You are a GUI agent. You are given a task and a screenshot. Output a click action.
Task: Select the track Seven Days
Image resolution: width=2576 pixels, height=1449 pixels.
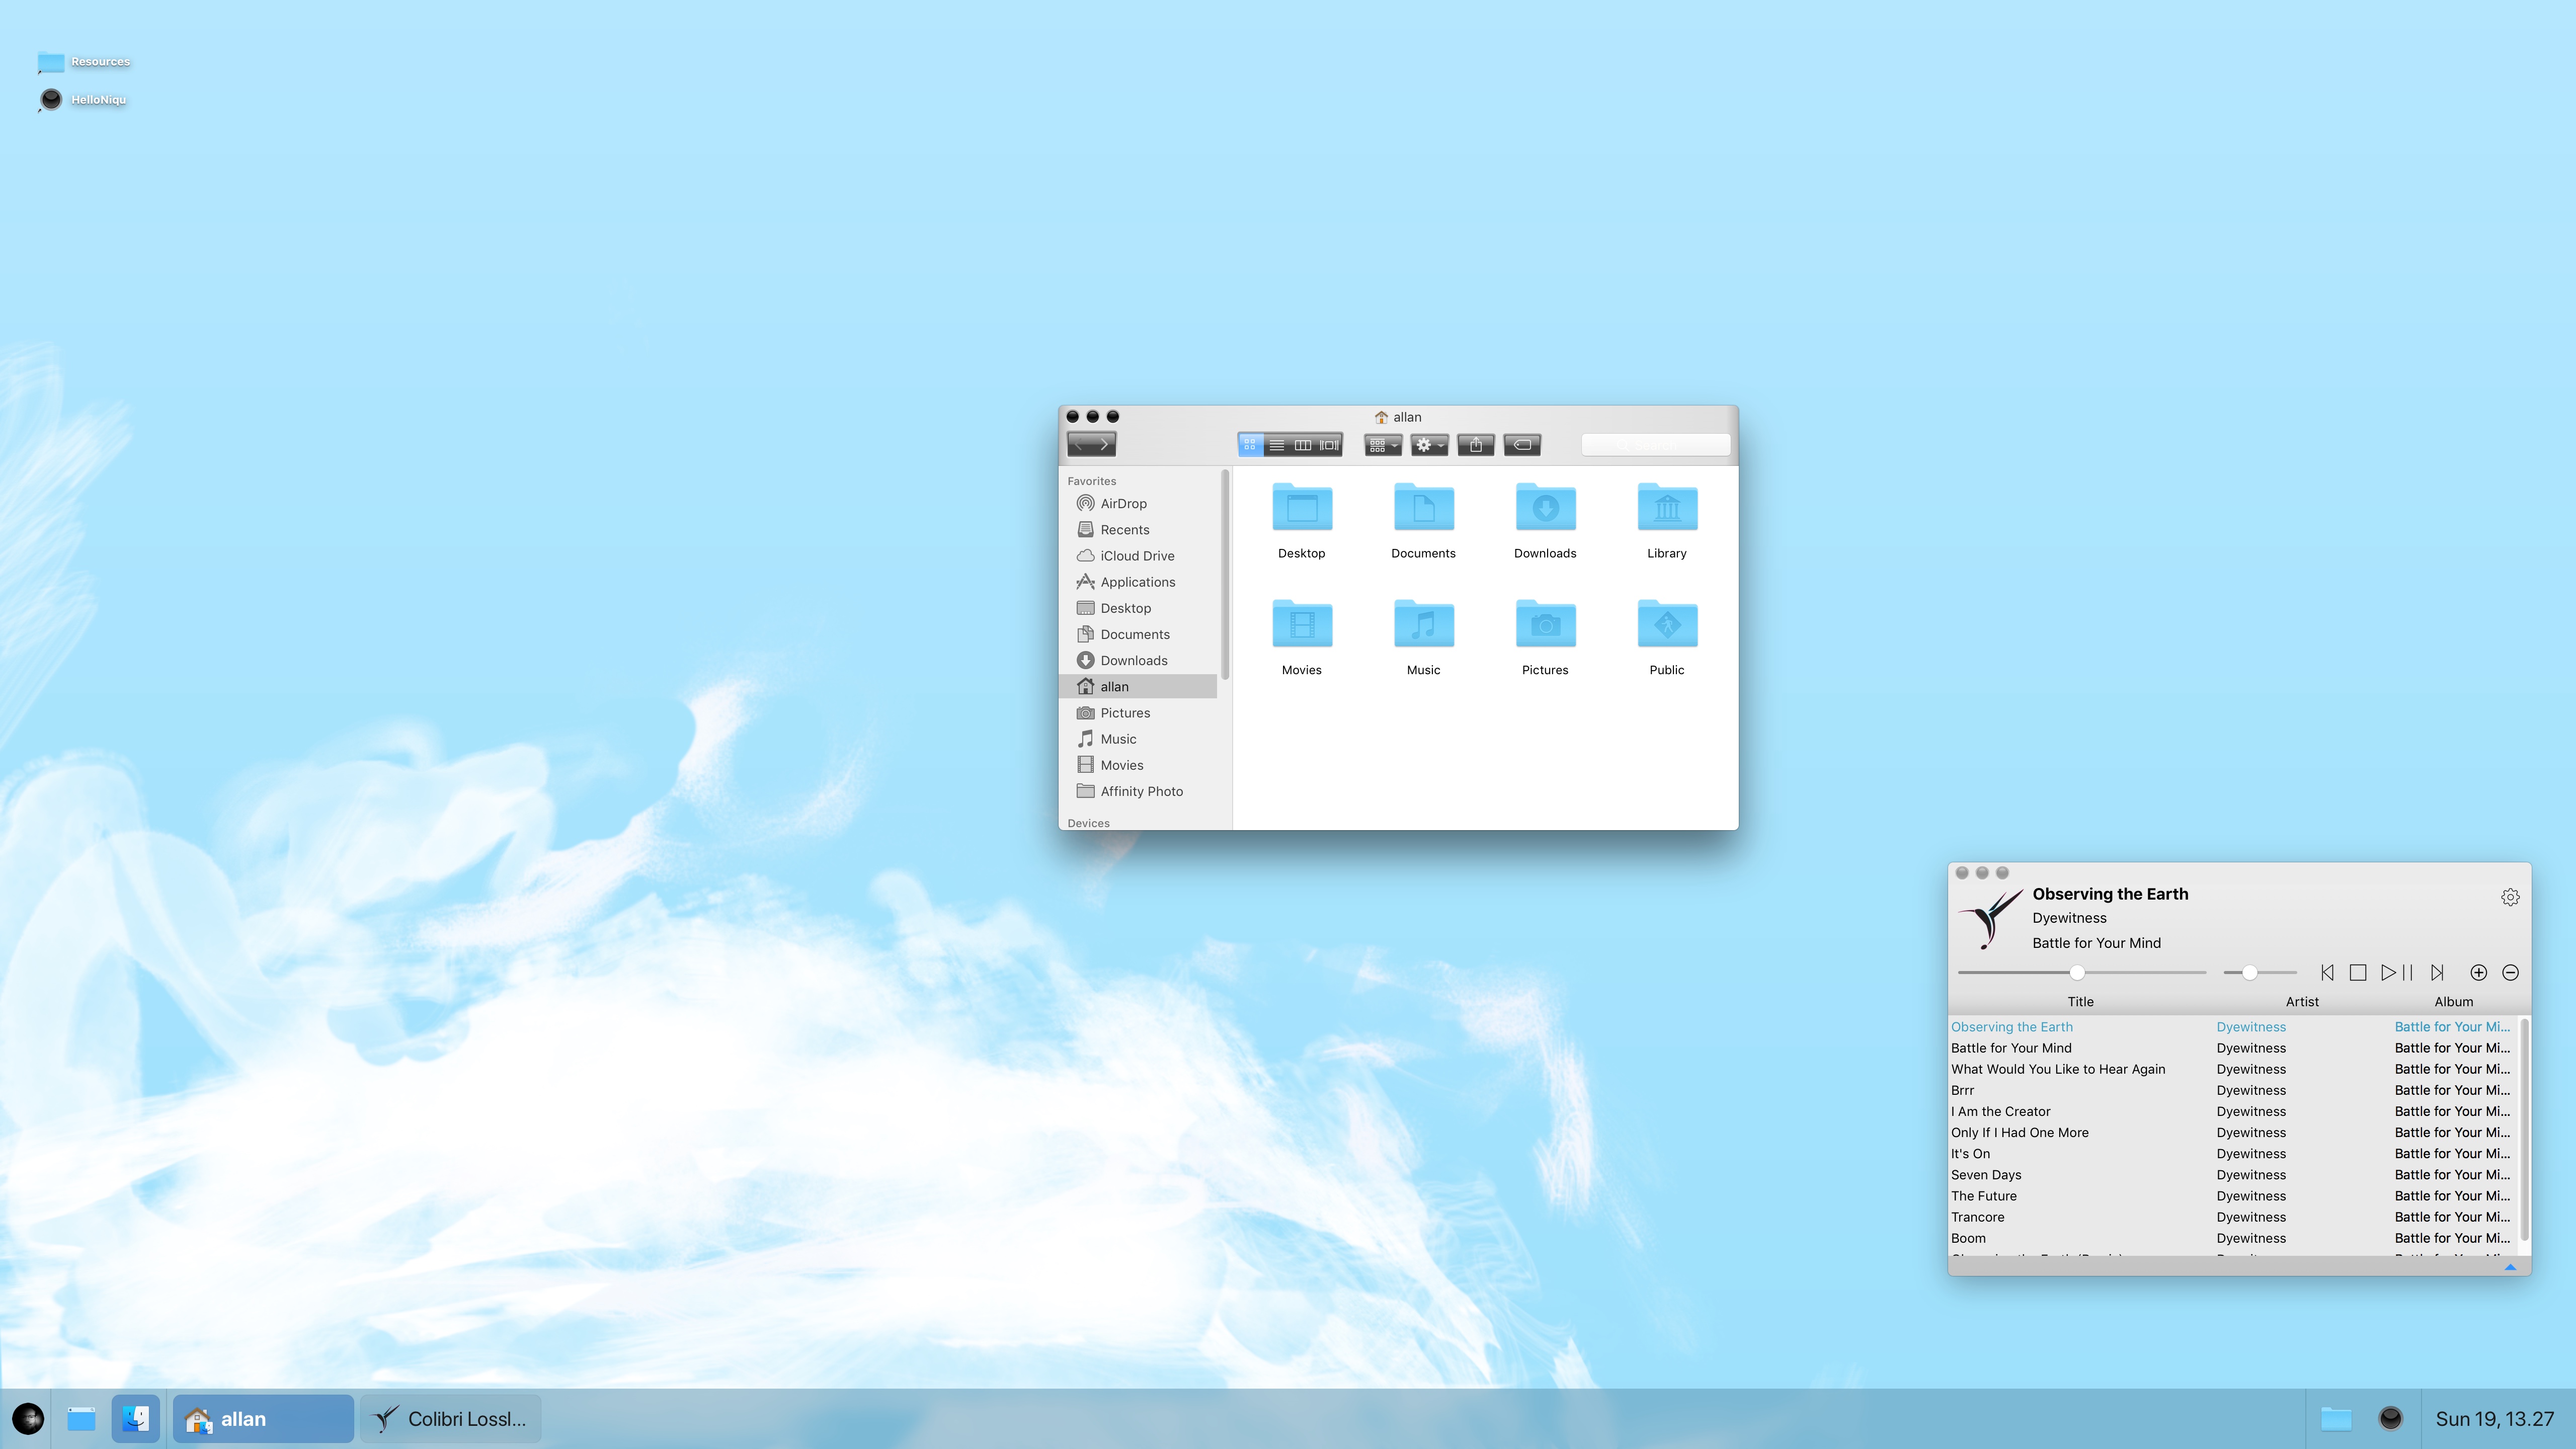coord(1986,1175)
